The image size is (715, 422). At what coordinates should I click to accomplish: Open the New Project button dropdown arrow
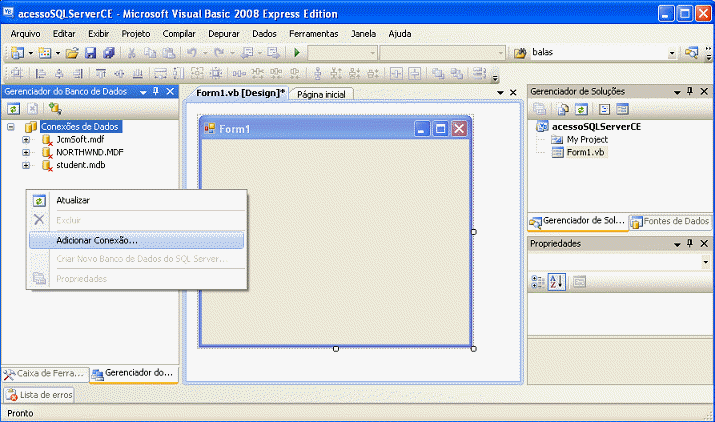(x=31, y=53)
